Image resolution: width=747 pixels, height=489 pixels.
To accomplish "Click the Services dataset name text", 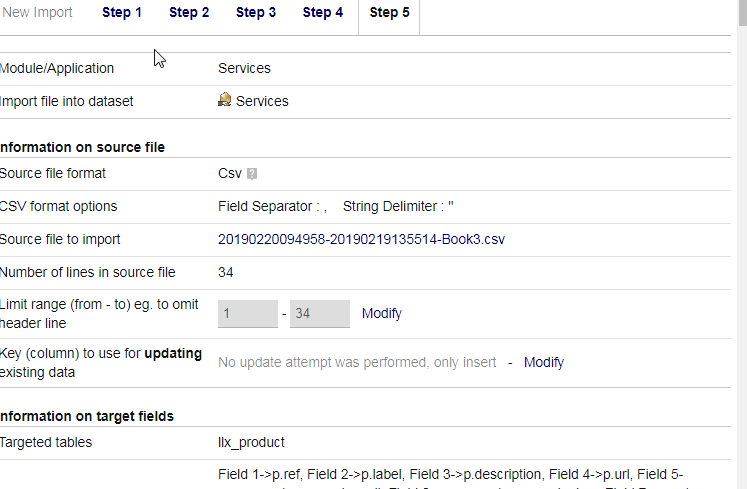I will click(262, 101).
